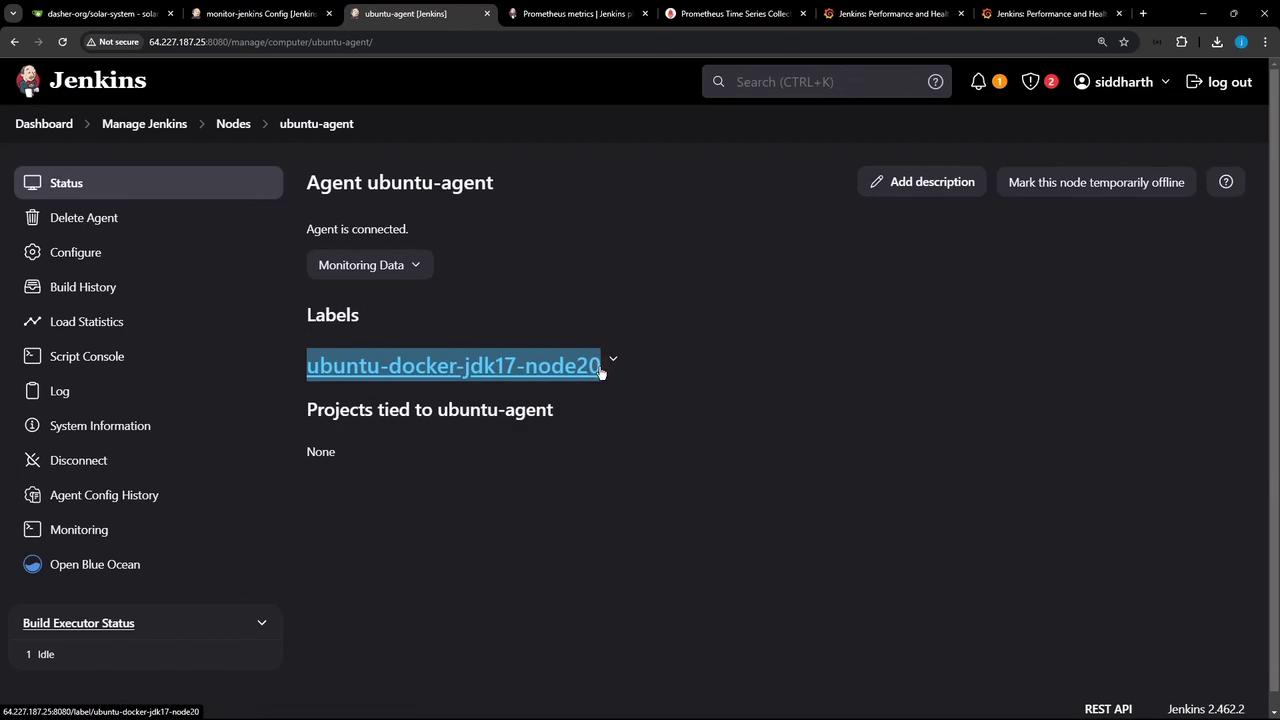This screenshot has height=720, width=1280.
Task: Click the notifications bell icon
Action: (978, 82)
